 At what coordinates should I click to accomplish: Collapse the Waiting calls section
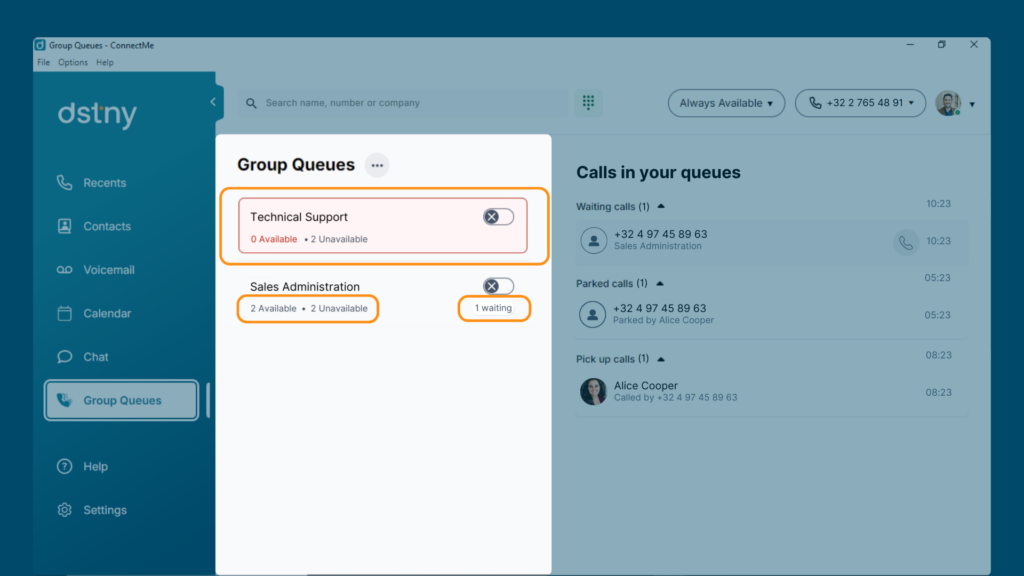click(661, 206)
